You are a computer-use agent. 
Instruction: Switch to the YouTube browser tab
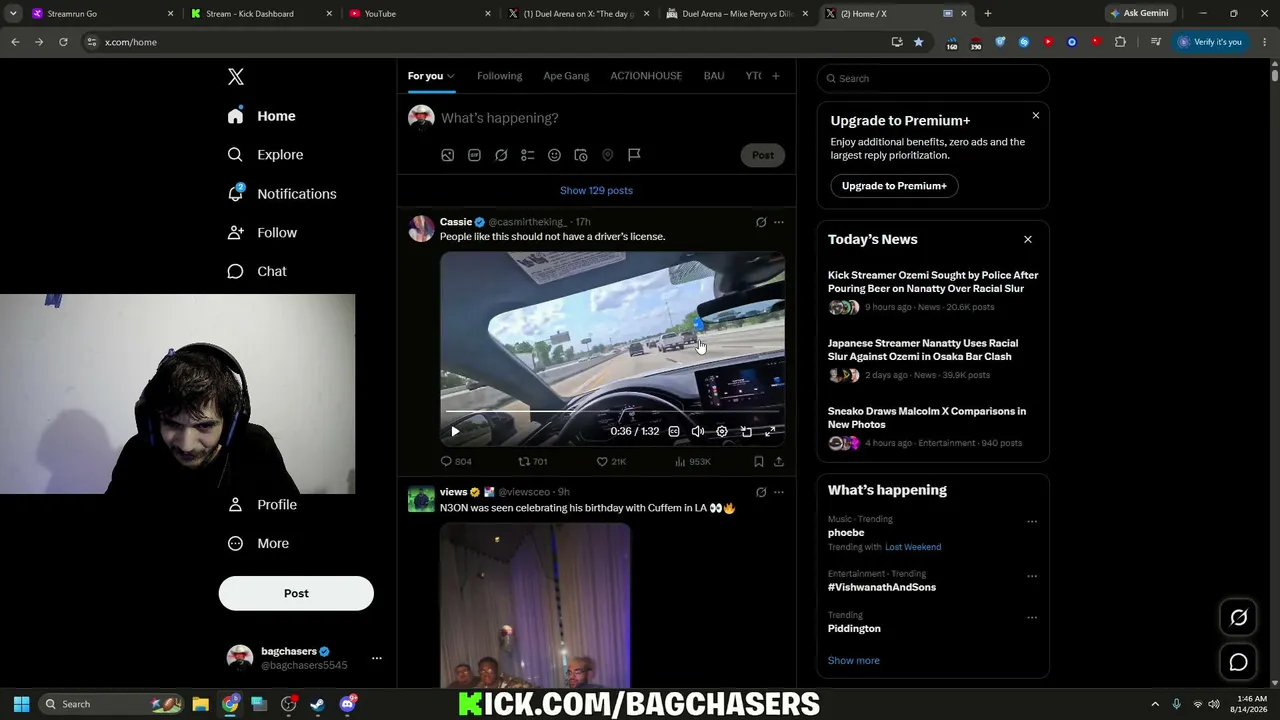click(x=419, y=14)
